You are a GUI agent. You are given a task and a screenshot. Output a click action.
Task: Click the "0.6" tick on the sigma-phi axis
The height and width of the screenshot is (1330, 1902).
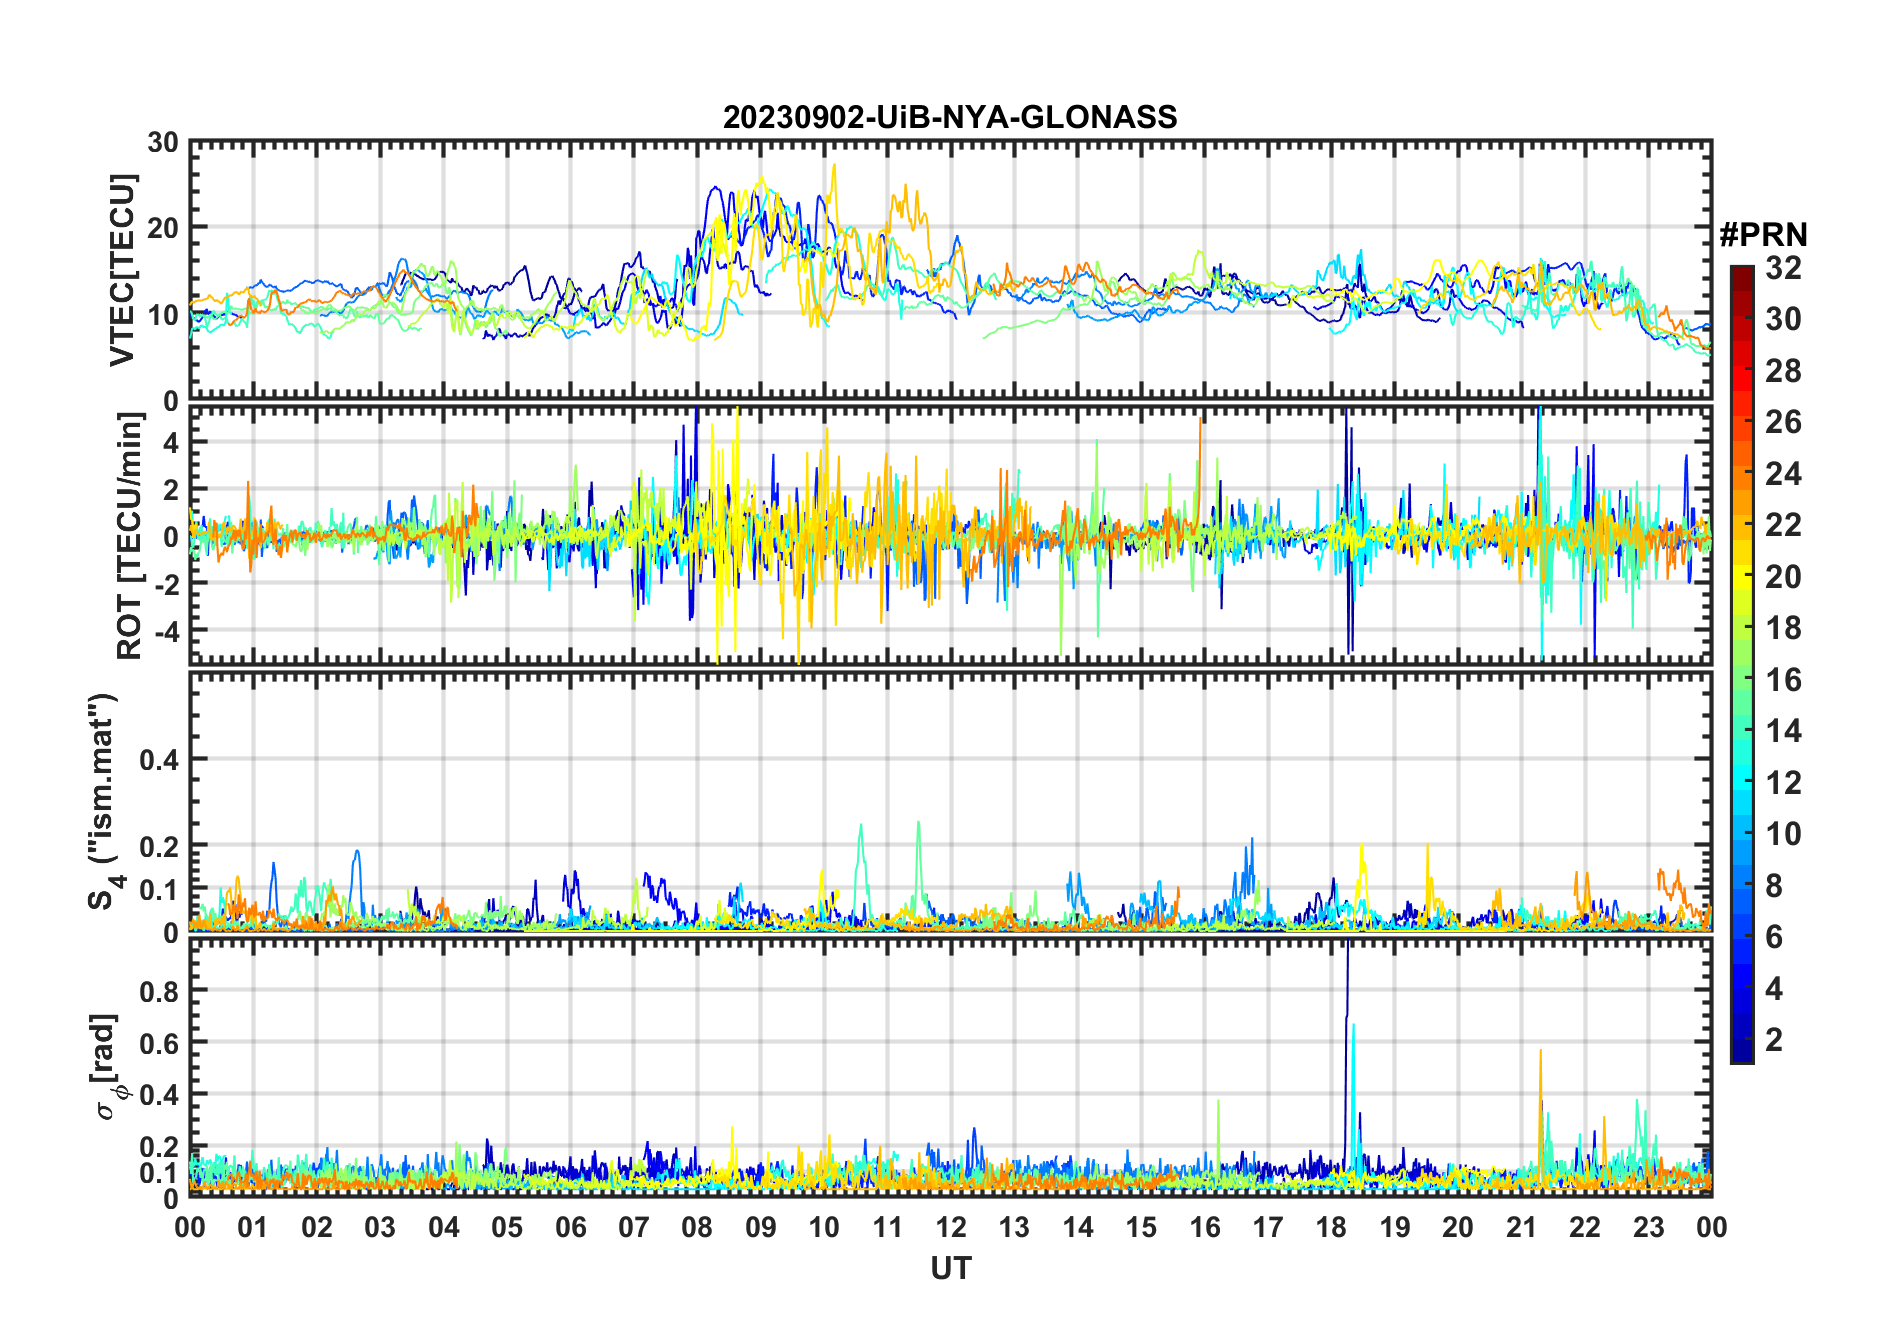(x=160, y=1043)
